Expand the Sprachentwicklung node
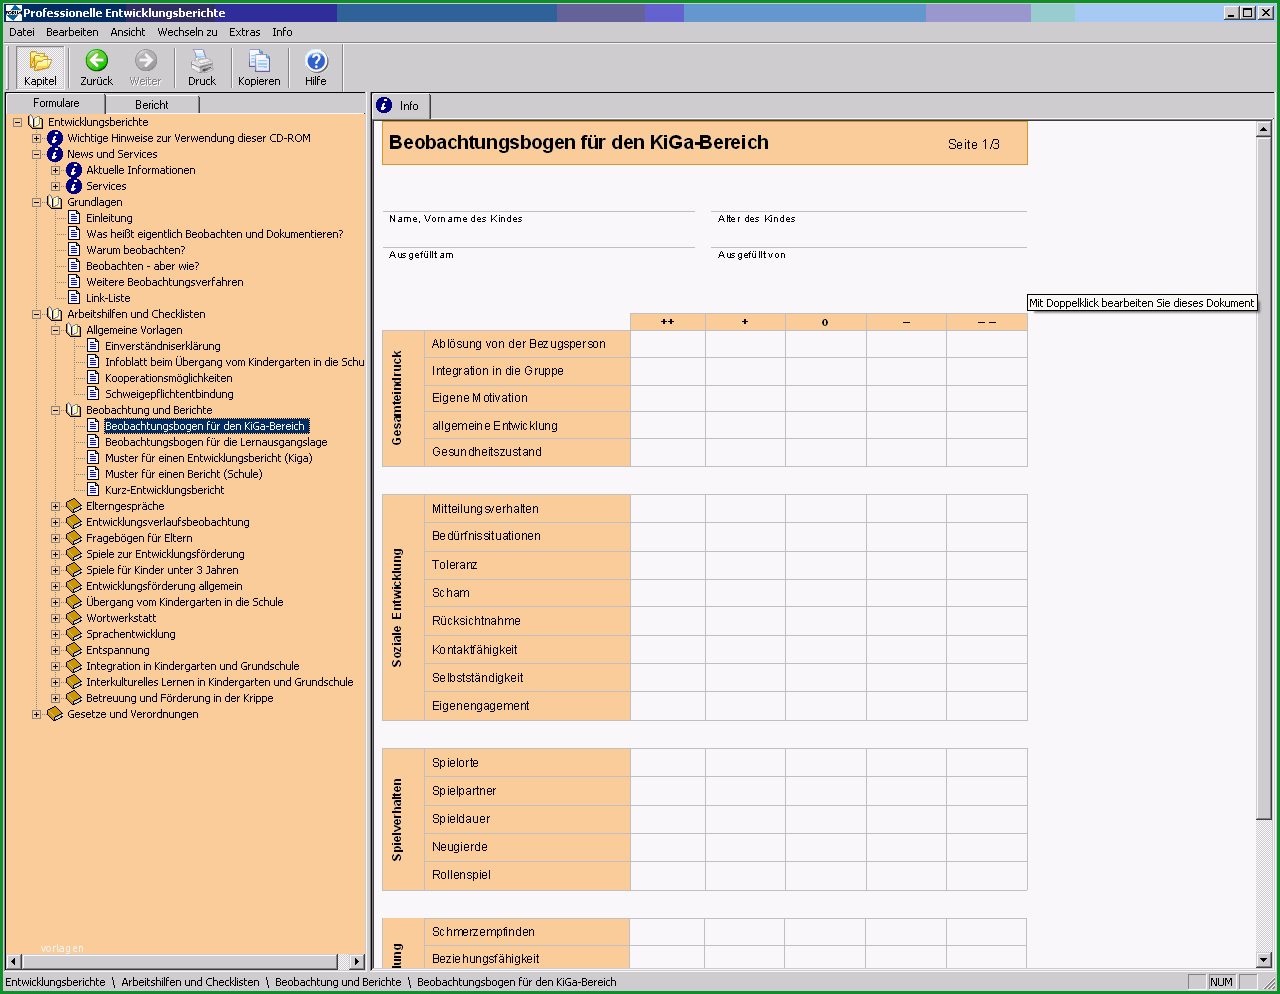The height and width of the screenshot is (994, 1280). (55, 634)
